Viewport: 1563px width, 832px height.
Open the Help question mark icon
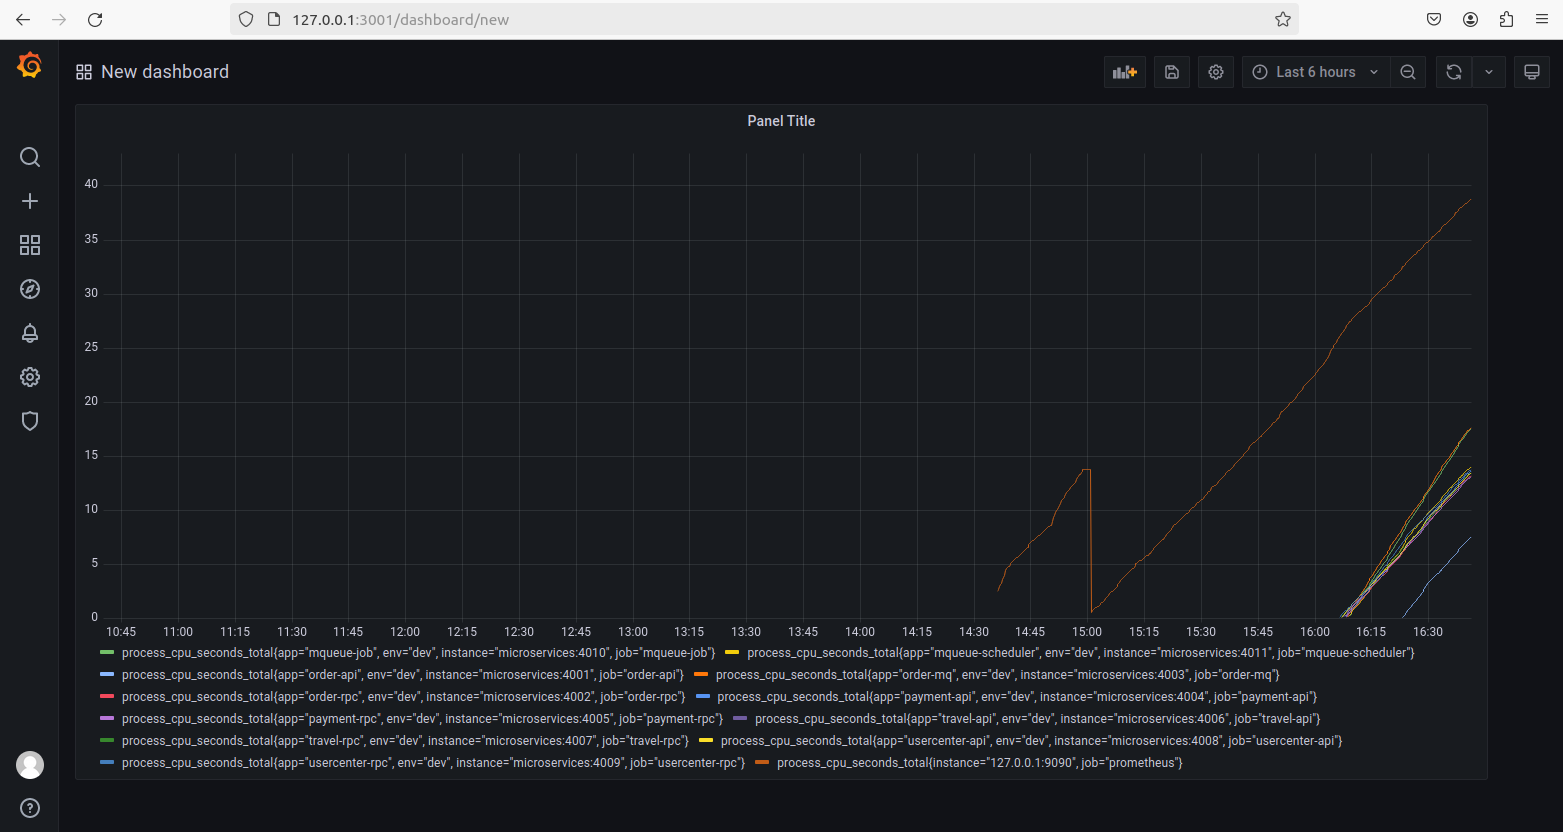click(x=30, y=808)
